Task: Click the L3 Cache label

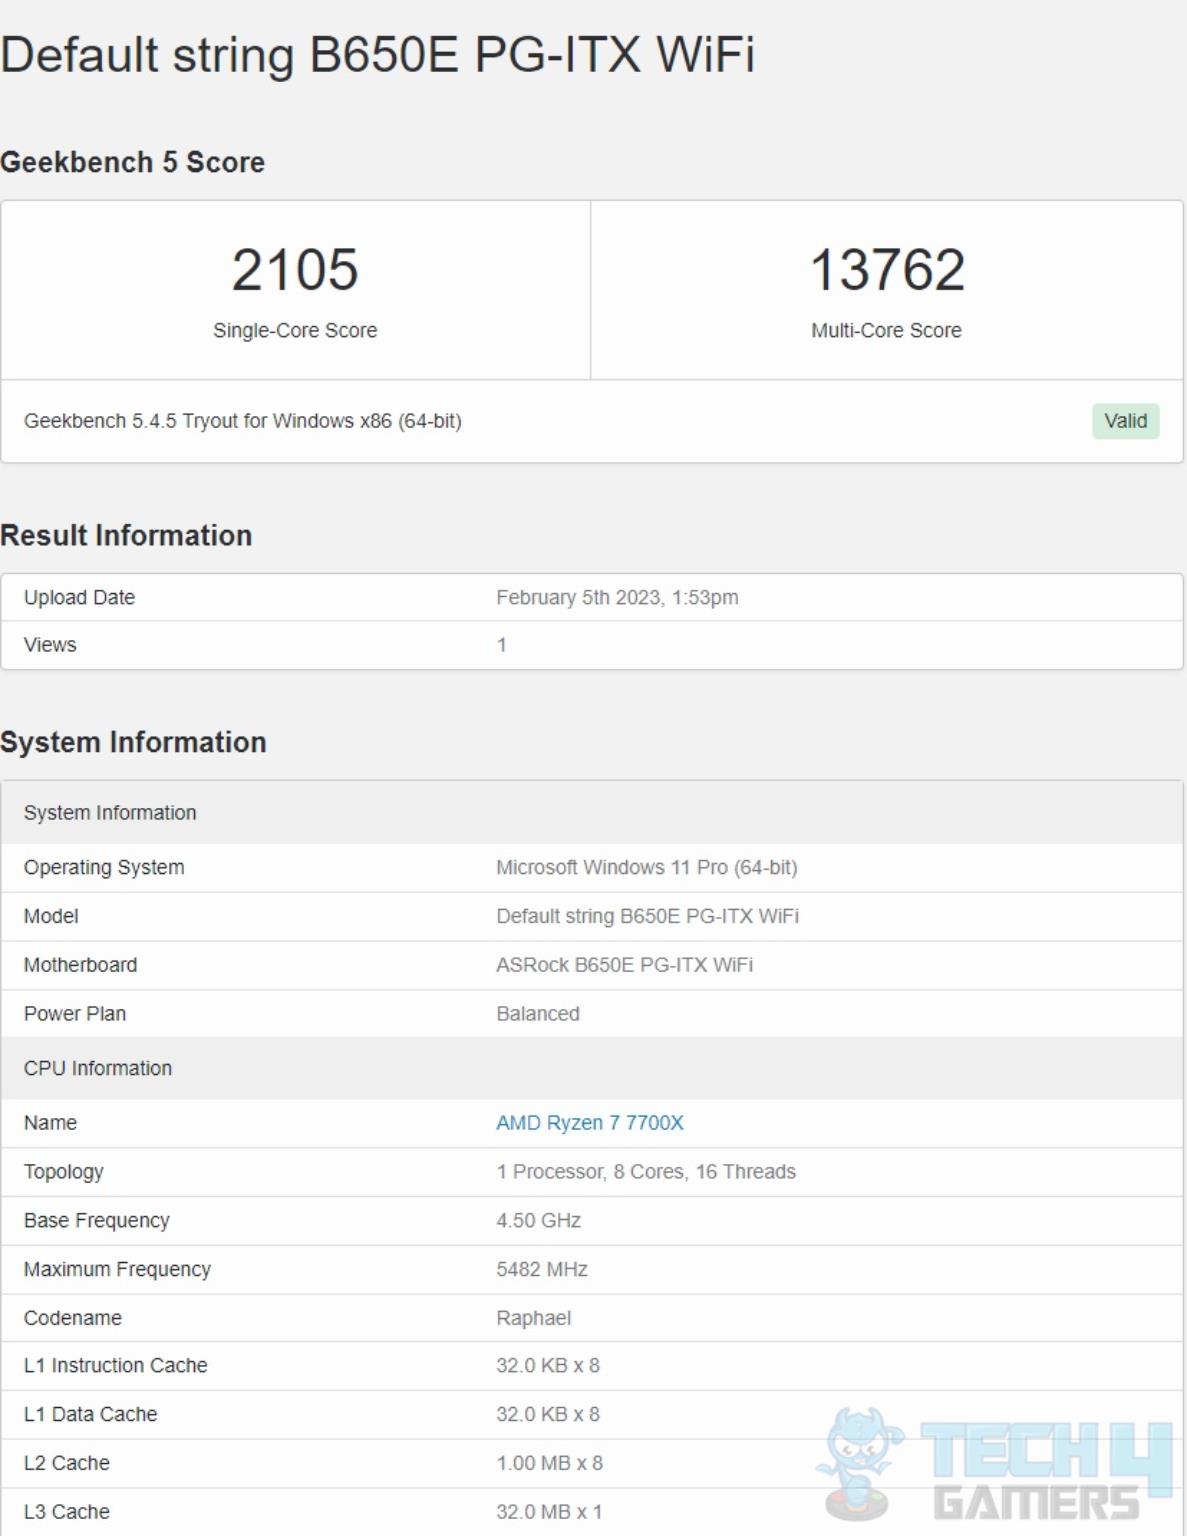Action: [67, 1512]
